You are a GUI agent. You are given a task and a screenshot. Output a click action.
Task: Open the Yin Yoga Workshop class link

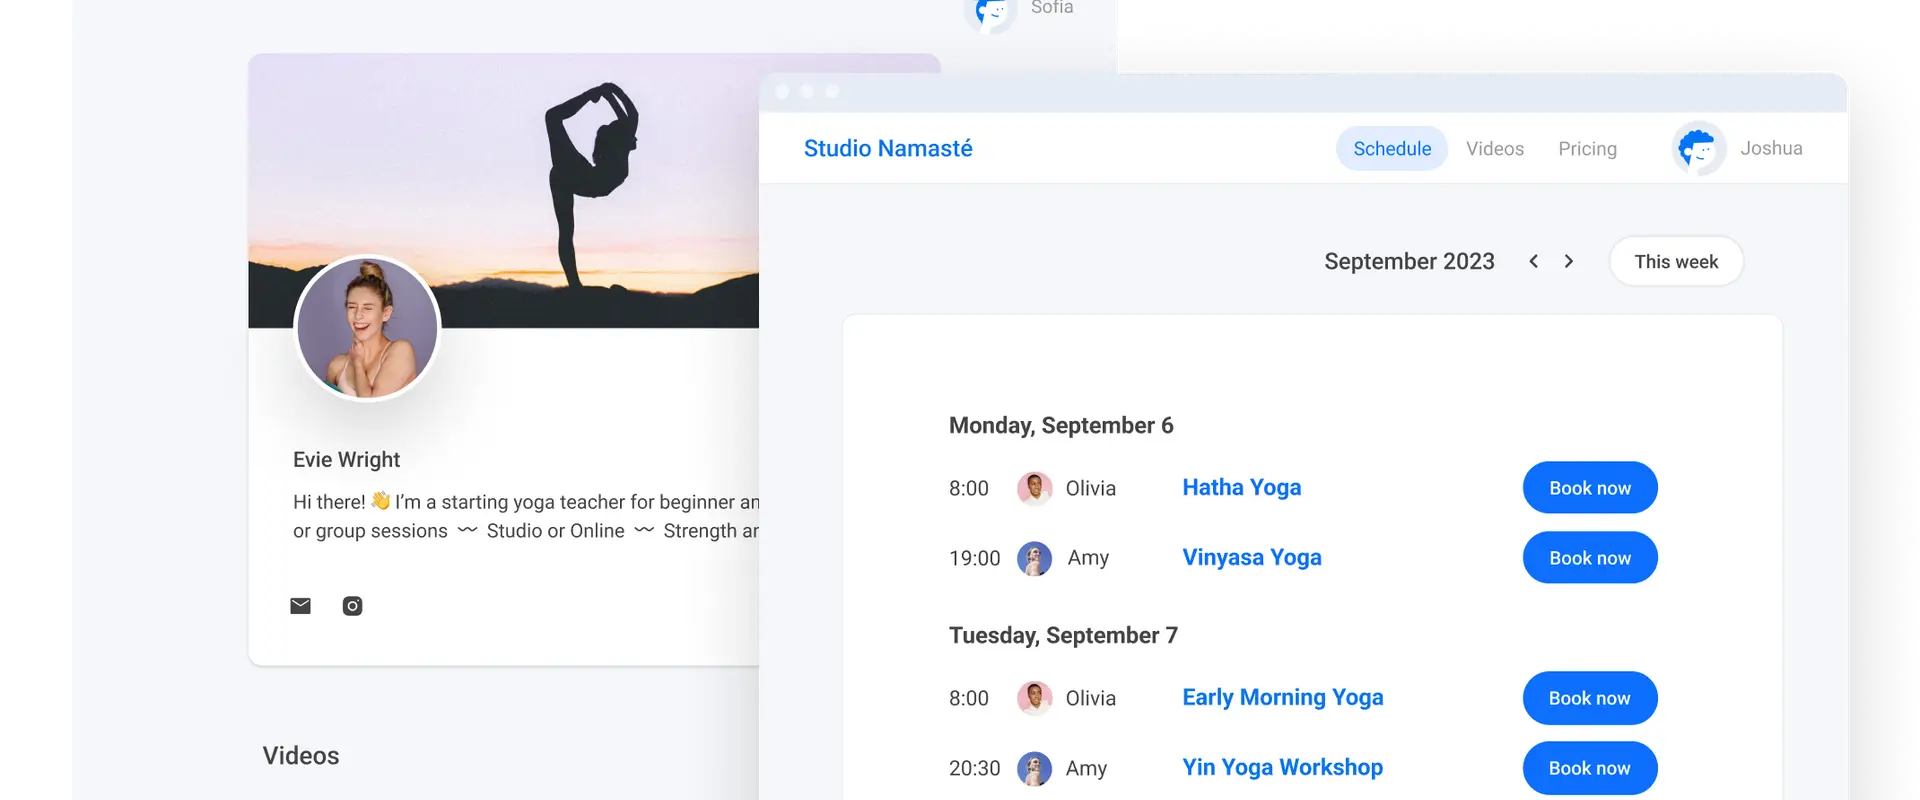click(1283, 768)
